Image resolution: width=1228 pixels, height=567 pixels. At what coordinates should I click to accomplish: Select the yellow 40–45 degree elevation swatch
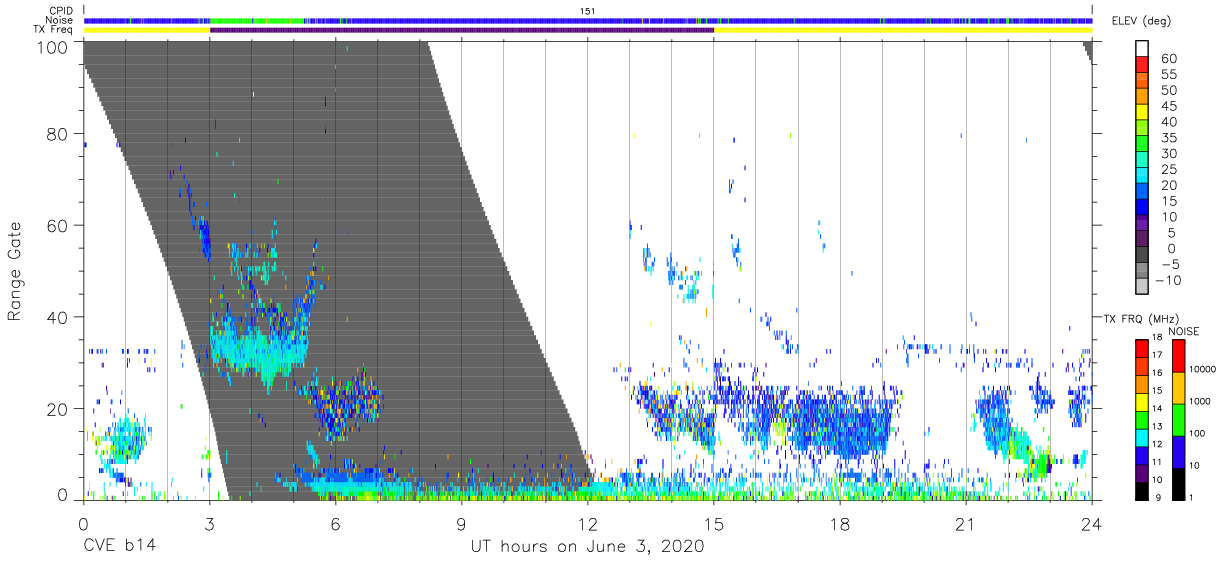tap(1141, 113)
